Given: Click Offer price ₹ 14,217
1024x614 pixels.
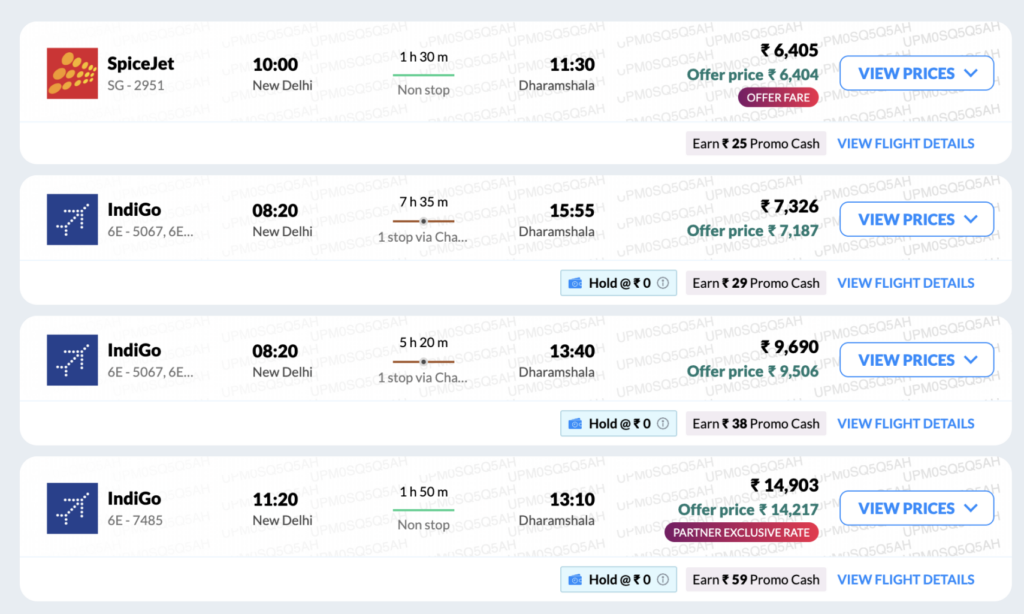Looking at the screenshot, I should 748,509.
